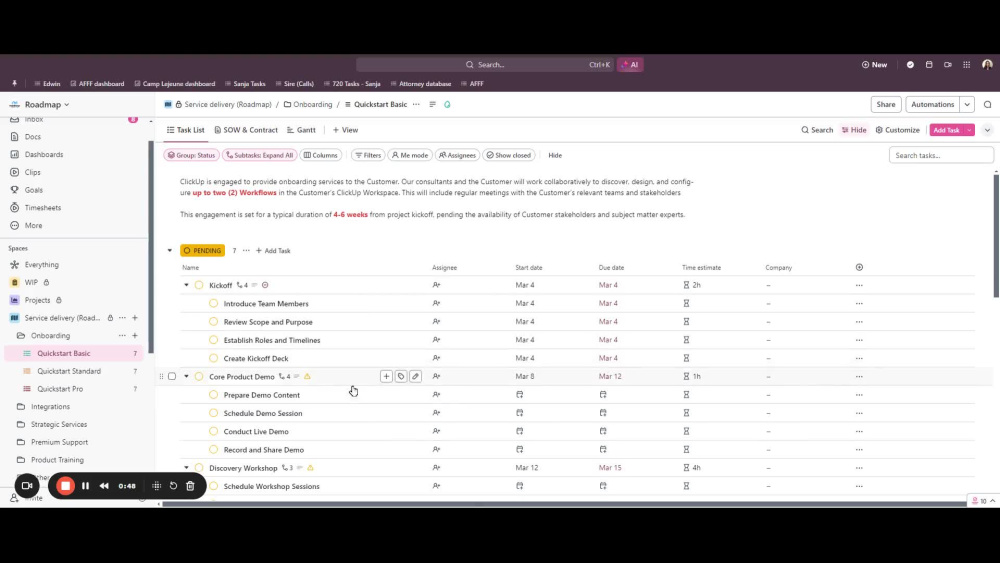This screenshot has height=563, width=1000.
Task: Expand the Integrations folder
Action: tap(50, 407)
